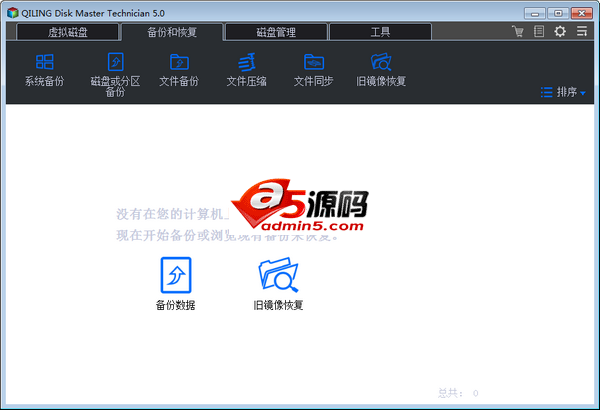Minimize the Disk Master window
This screenshot has height=410, width=600.
click(535, 13)
